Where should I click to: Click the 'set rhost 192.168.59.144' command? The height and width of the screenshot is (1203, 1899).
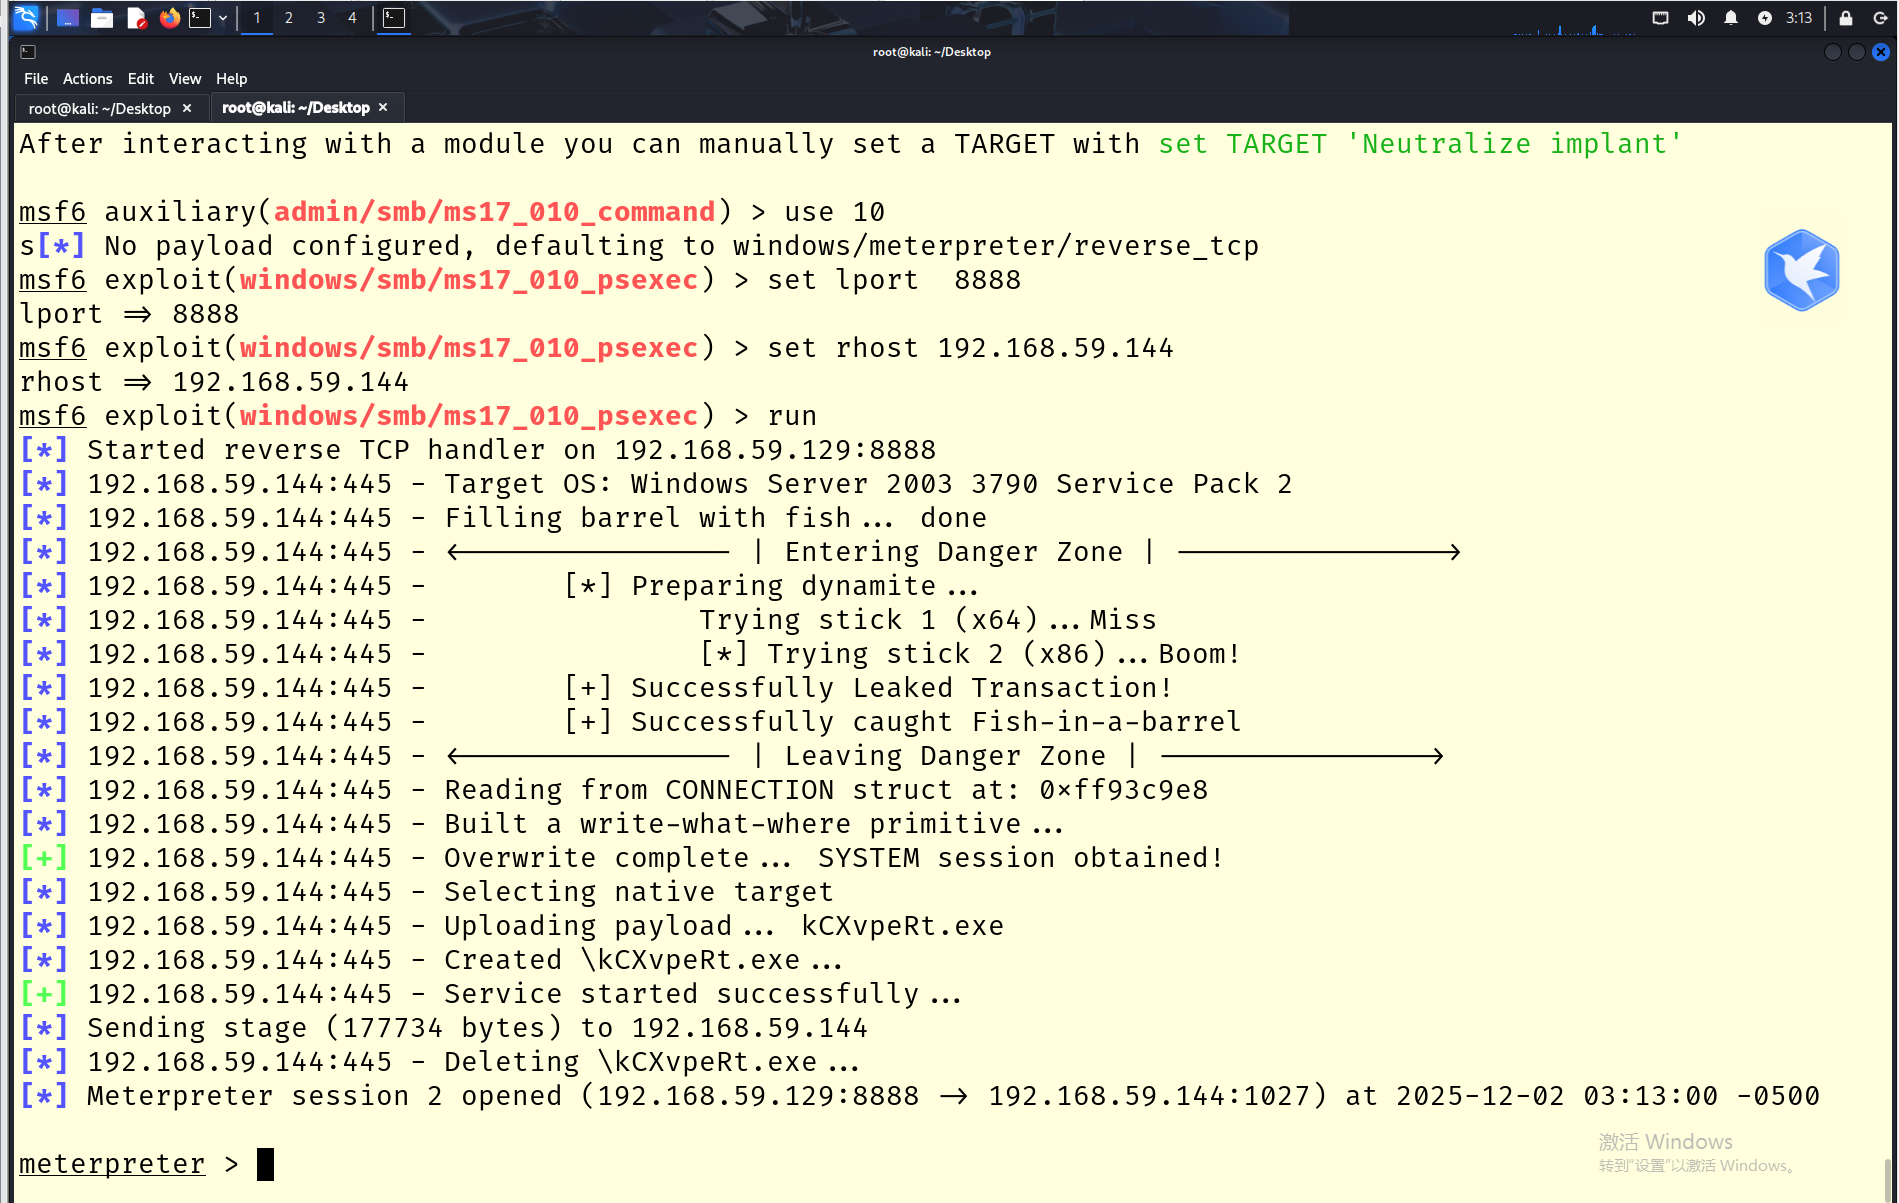point(970,348)
